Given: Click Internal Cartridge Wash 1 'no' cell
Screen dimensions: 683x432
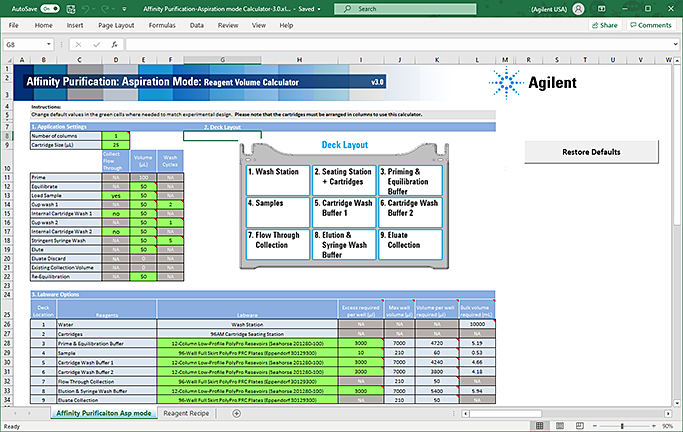Looking at the screenshot, I should (115, 214).
